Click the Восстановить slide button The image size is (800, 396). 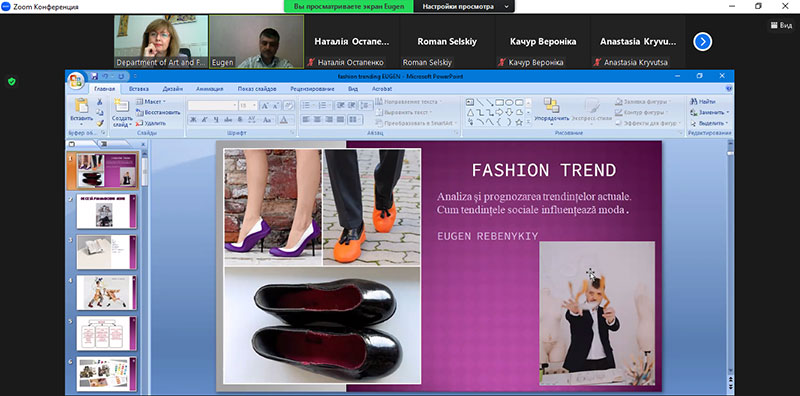tap(158, 112)
